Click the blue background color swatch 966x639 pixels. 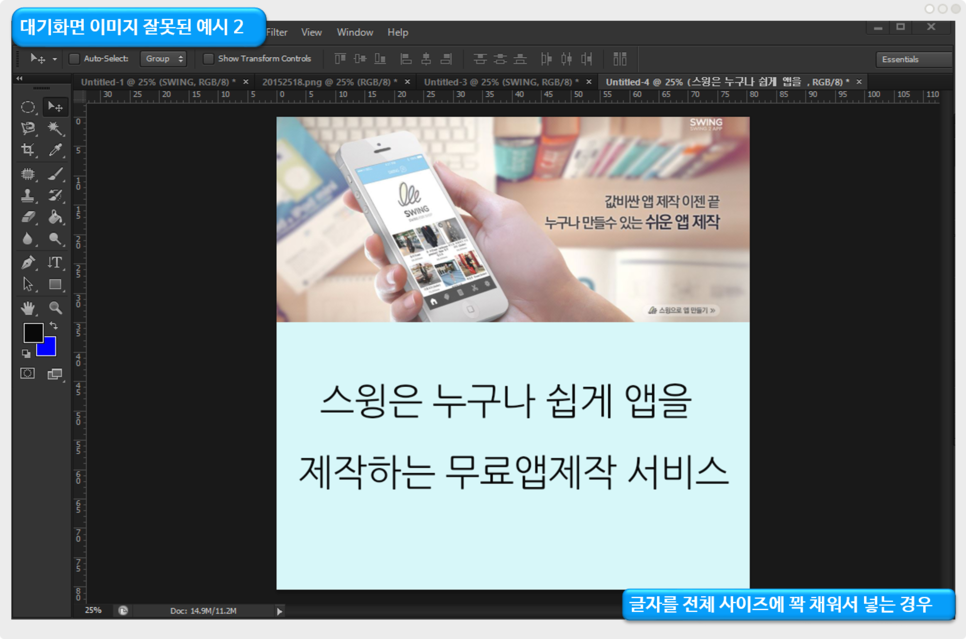pyautogui.click(x=48, y=348)
